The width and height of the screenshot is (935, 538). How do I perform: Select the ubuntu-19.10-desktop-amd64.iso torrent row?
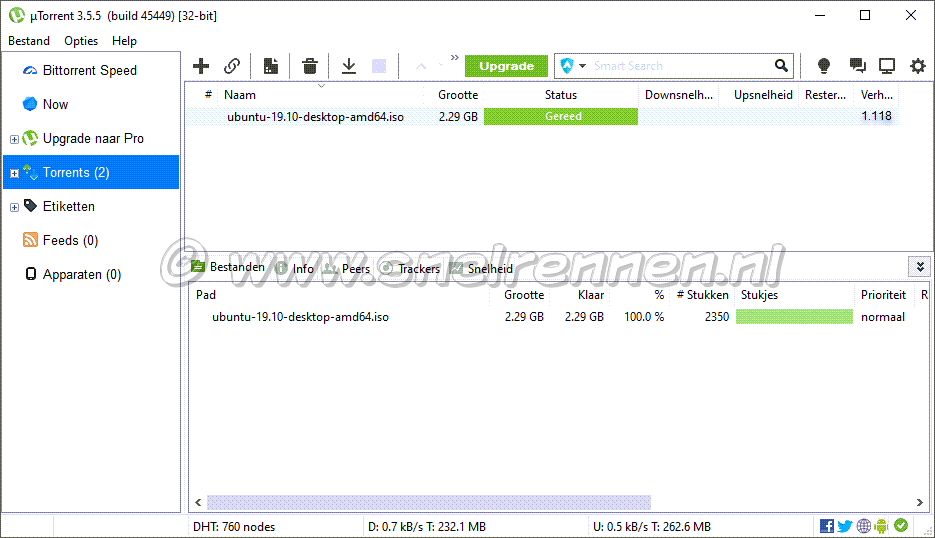click(x=541, y=116)
